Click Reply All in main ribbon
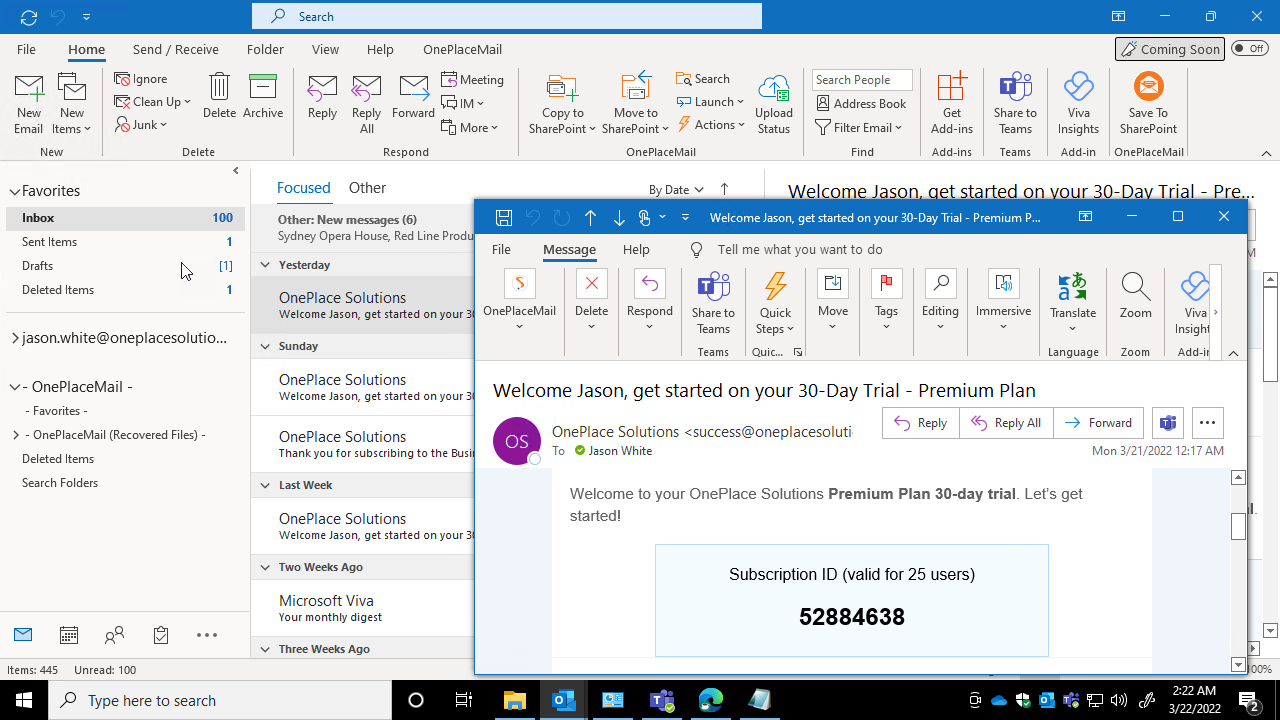The width and height of the screenshot is (1280, 720). click(x=367, y=104)
